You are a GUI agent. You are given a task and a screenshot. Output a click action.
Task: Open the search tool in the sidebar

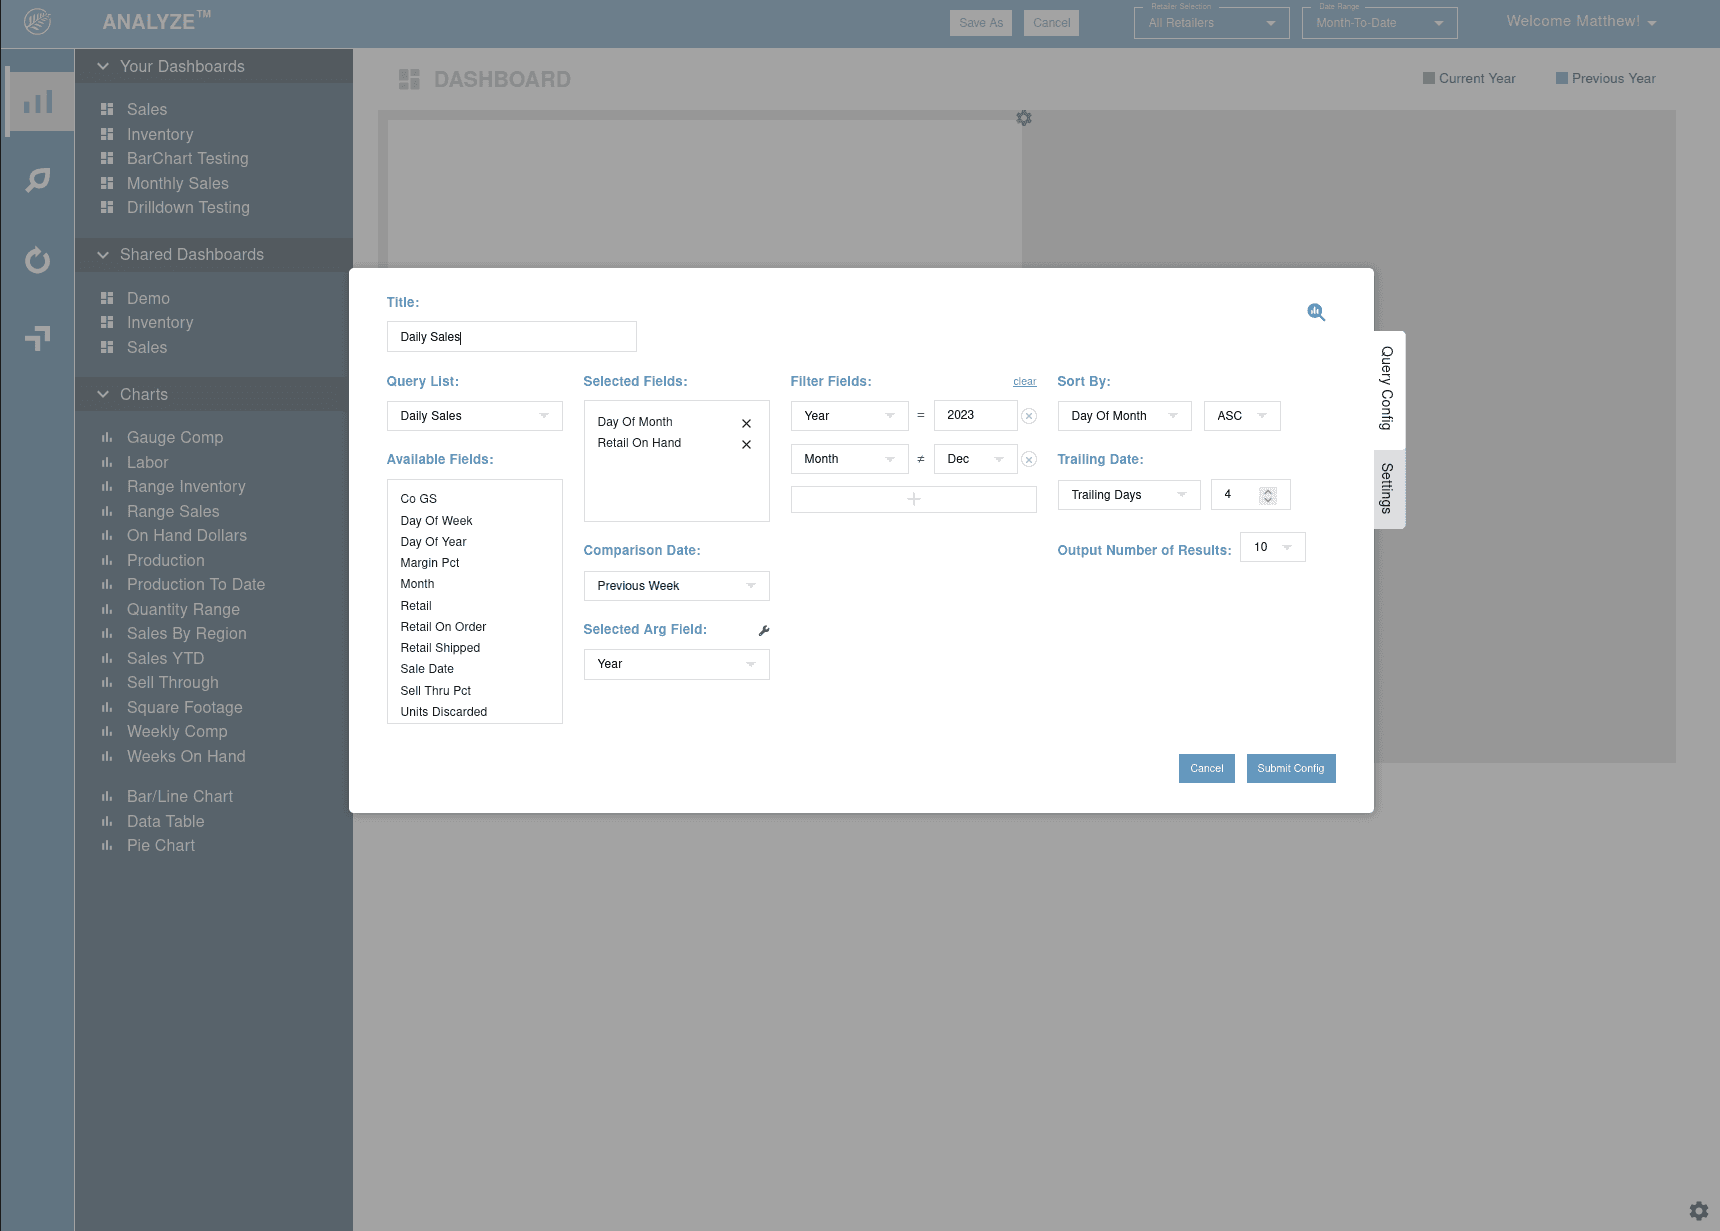tap(38, 180)
